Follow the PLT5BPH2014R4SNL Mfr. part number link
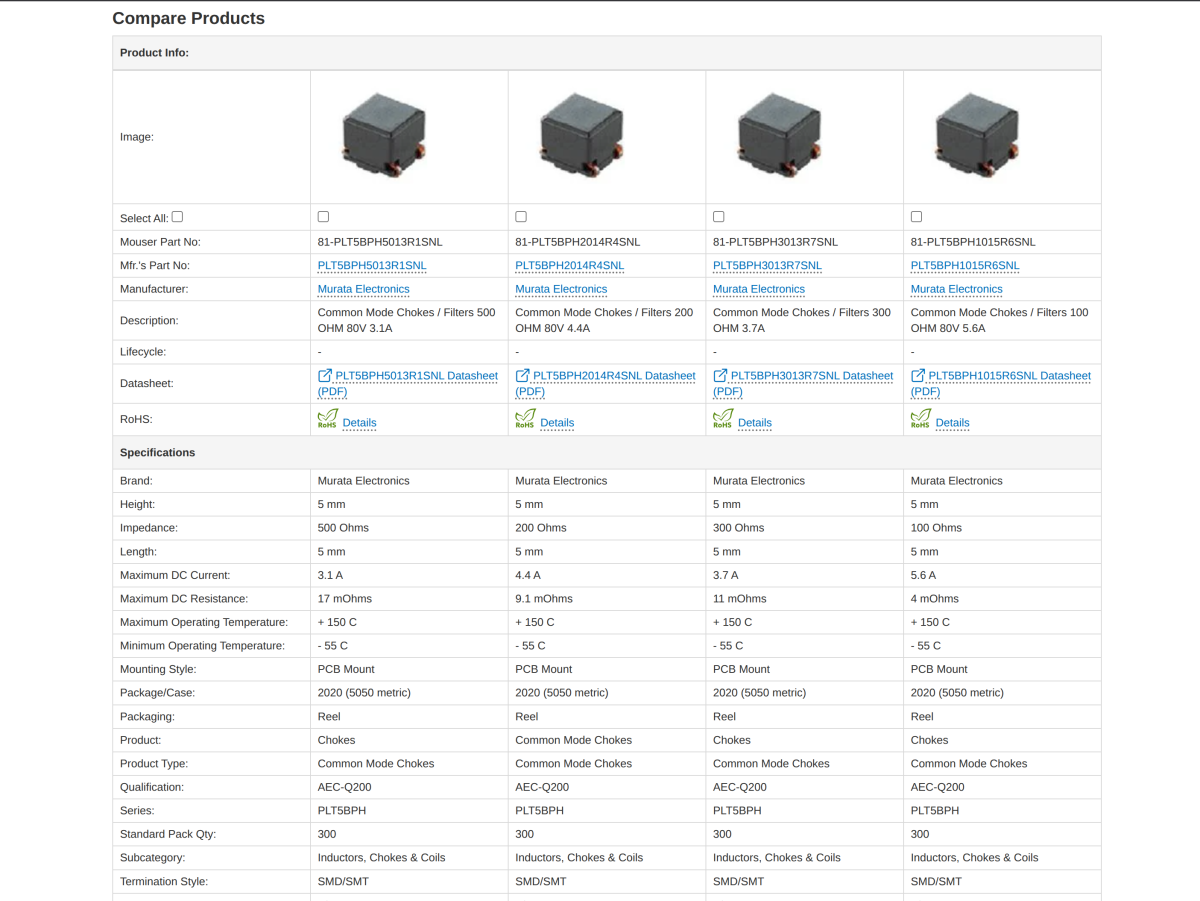Viewport: 1200px width, 901px height. click(x=570, y=265)
